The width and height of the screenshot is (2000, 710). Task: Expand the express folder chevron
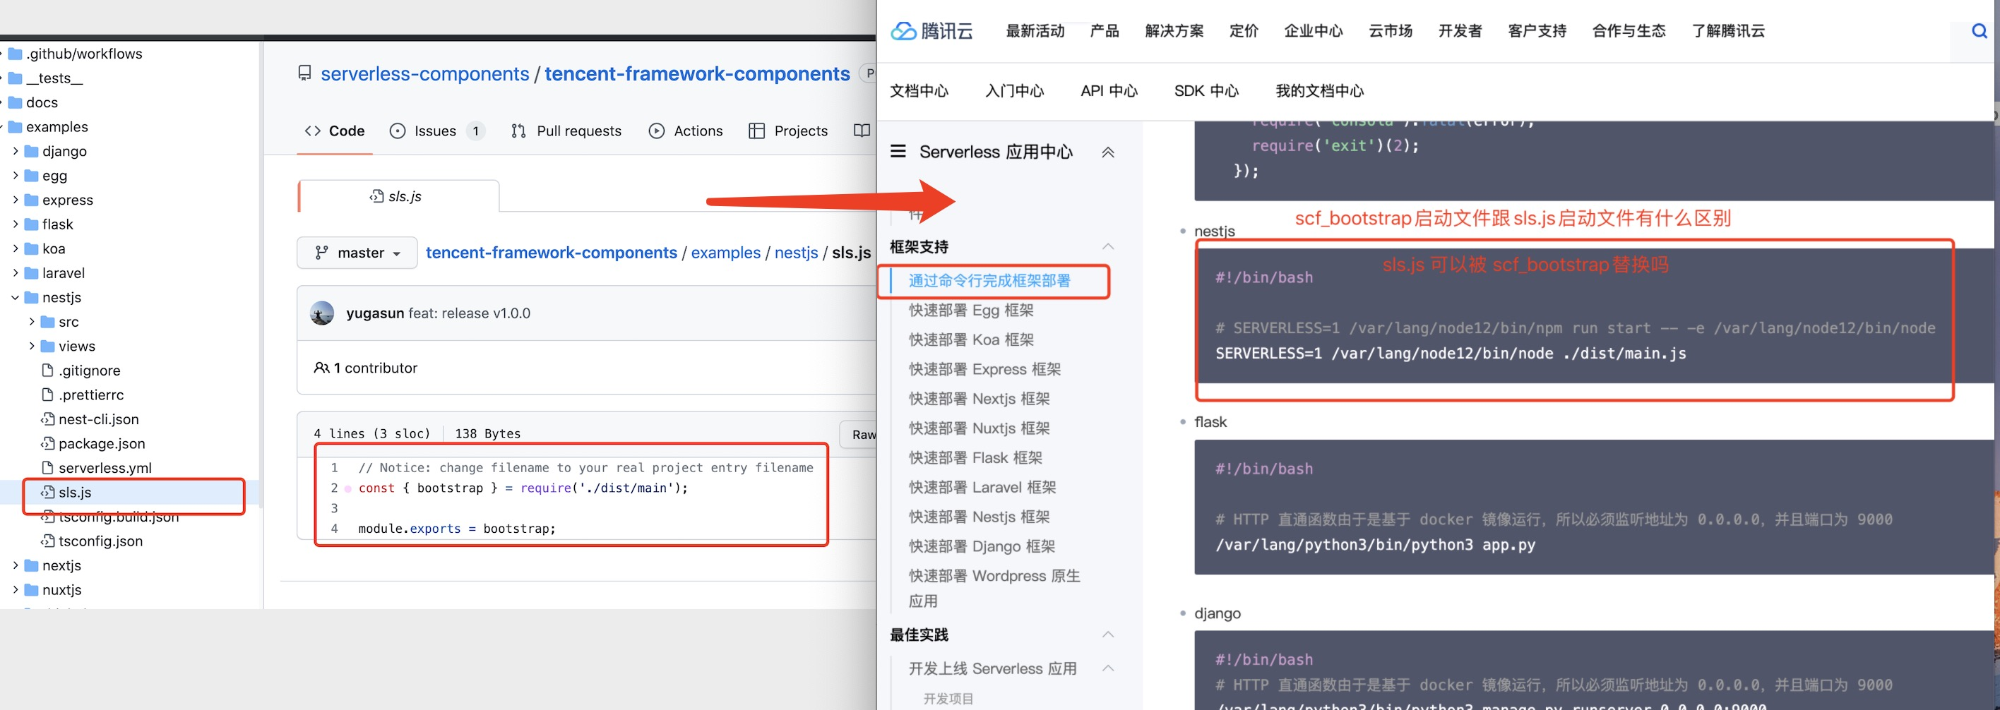(x=15, y=200)
